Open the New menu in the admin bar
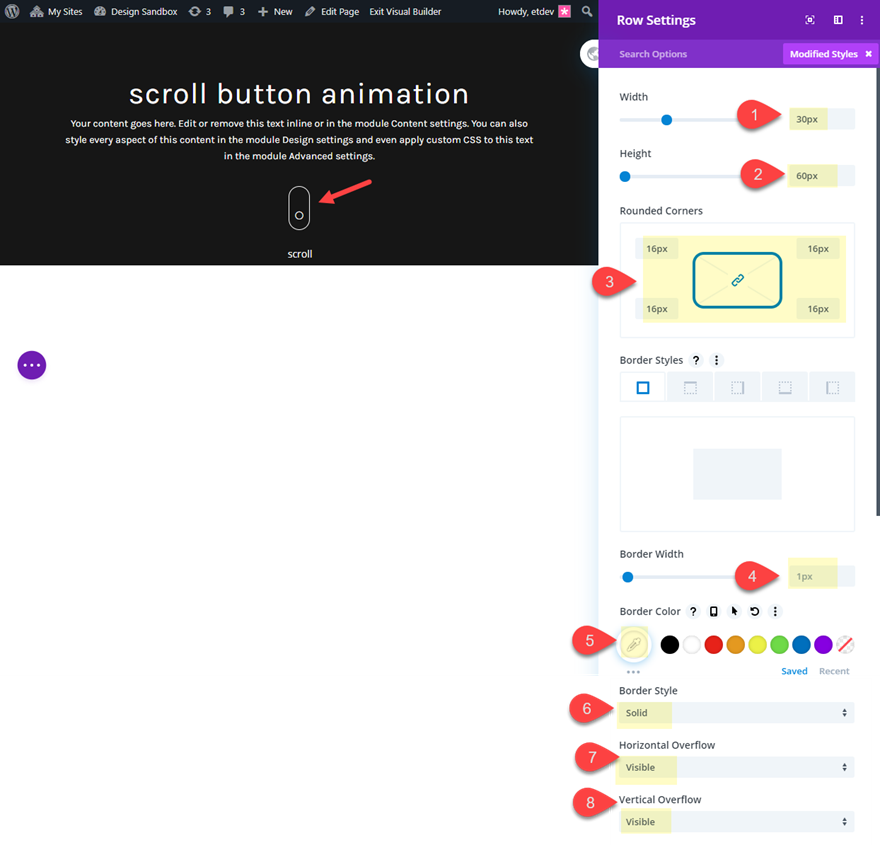 click(x=274, y=11)
